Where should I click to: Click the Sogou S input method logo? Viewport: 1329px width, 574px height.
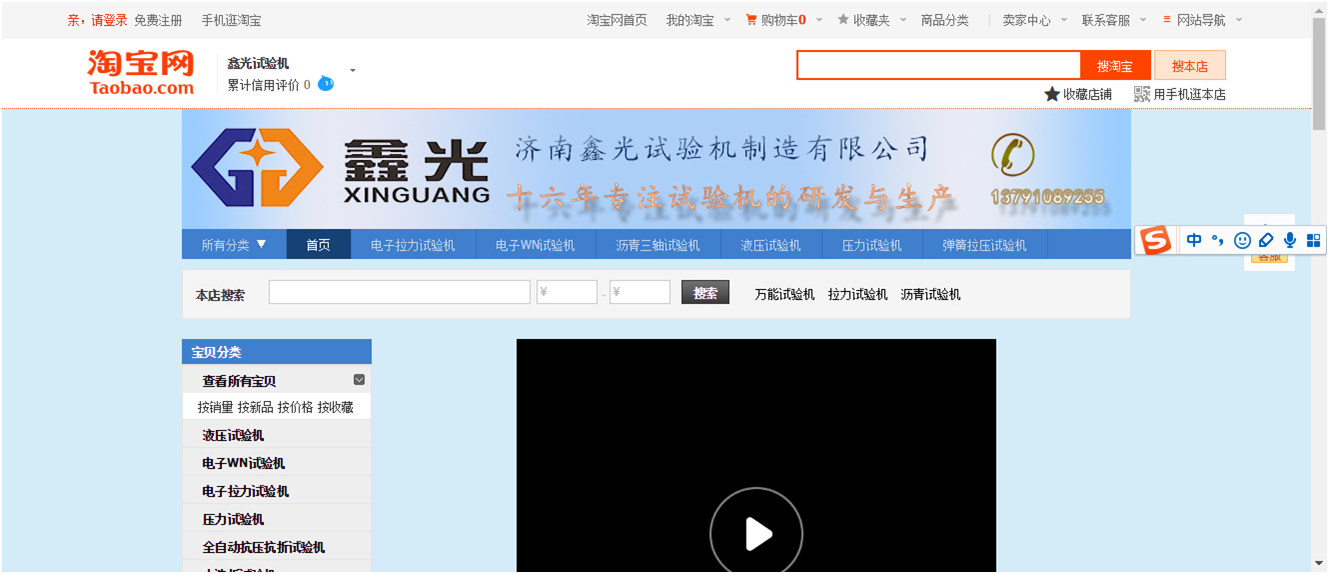click(x=1157, y=241)
